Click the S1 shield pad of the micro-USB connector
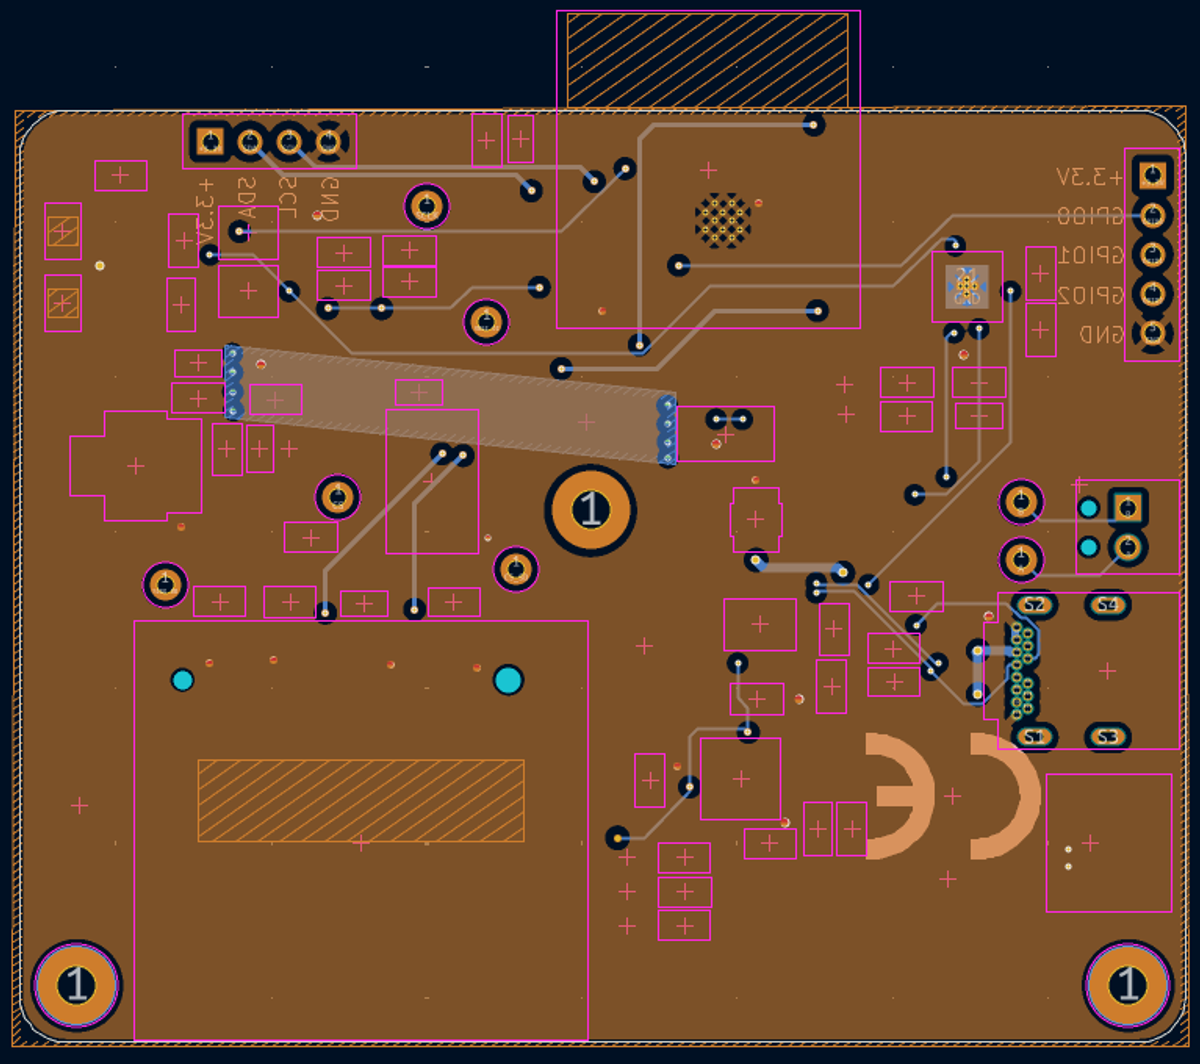Screen dimensions: 1200x1064 point(1035,737)
